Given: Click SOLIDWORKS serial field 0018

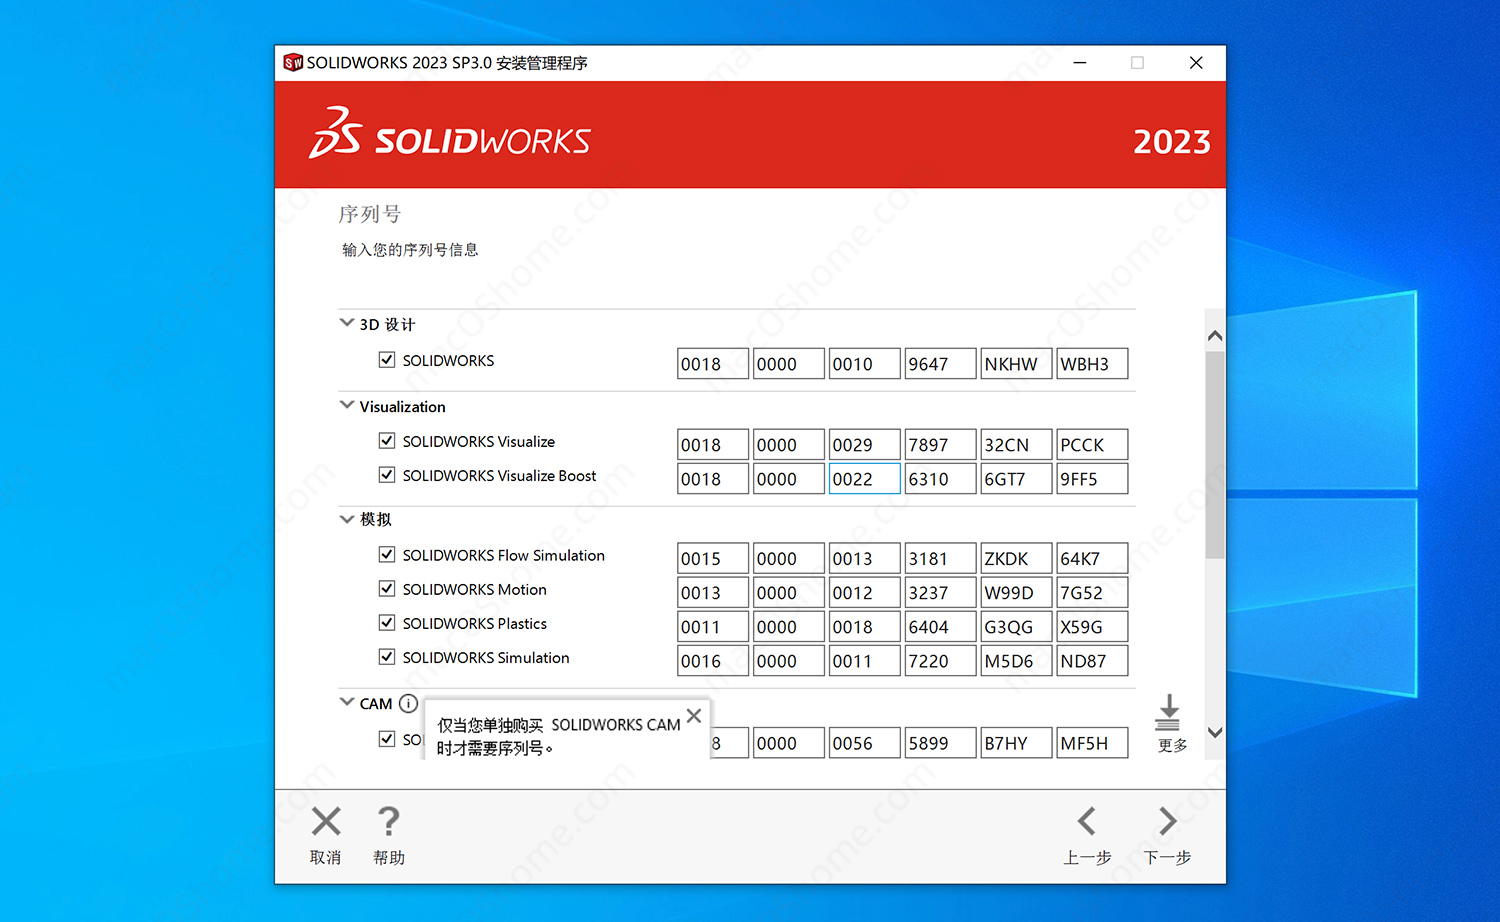Looking at the screenshot, I should pos(713,364).
